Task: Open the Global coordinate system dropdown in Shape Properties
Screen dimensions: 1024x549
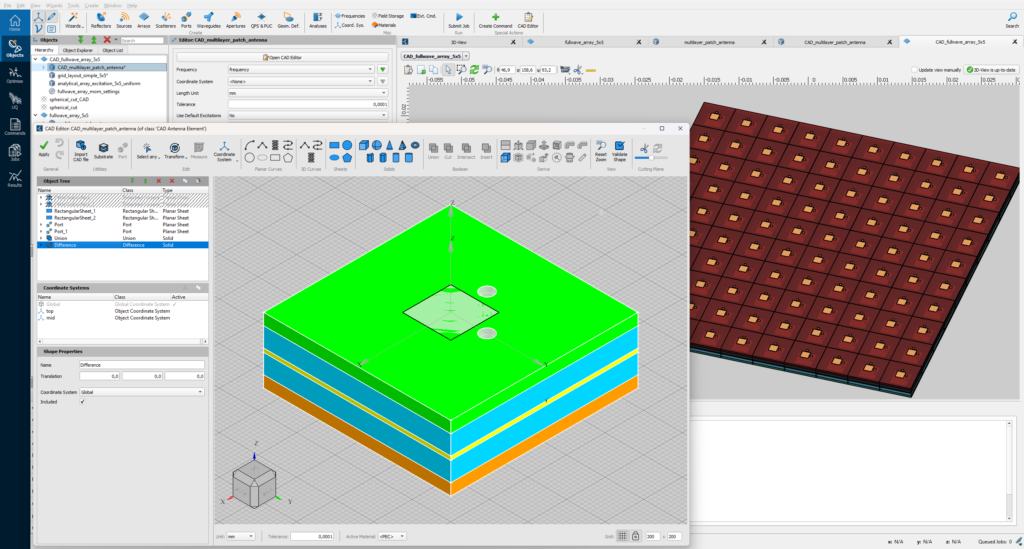Action: pyautogui.click(x=142, y=392)
